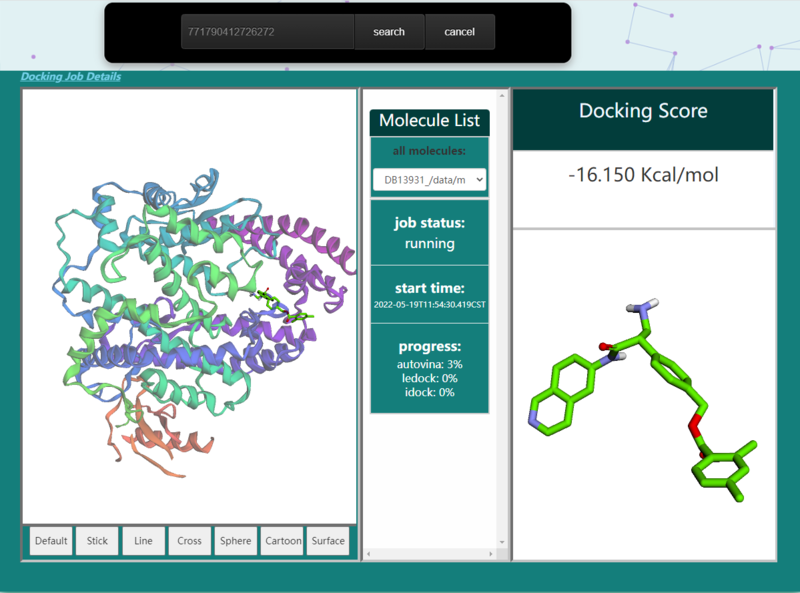800x593 pixels.
Task: Click the molecule list scroll up arrow
Action: [x=502, y=96]
